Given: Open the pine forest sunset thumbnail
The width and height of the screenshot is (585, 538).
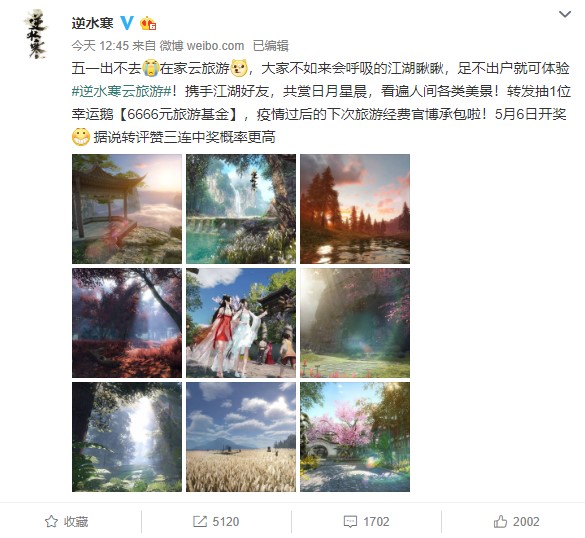Looking at the screenshot, I should [x=355, y=209].
